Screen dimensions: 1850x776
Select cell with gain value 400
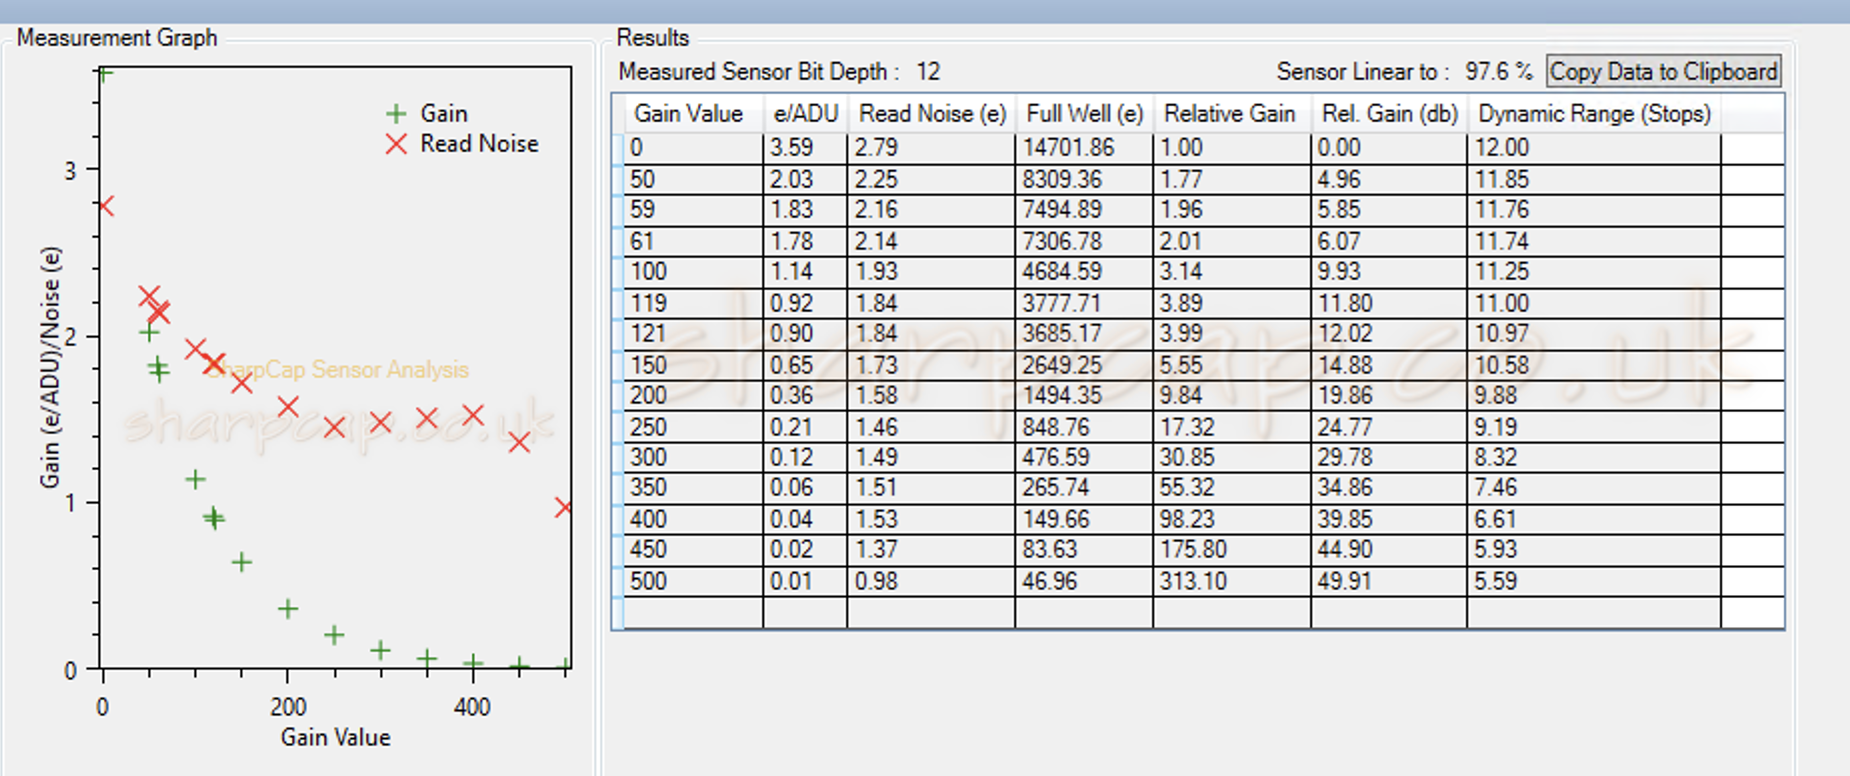tap(693, 520)
